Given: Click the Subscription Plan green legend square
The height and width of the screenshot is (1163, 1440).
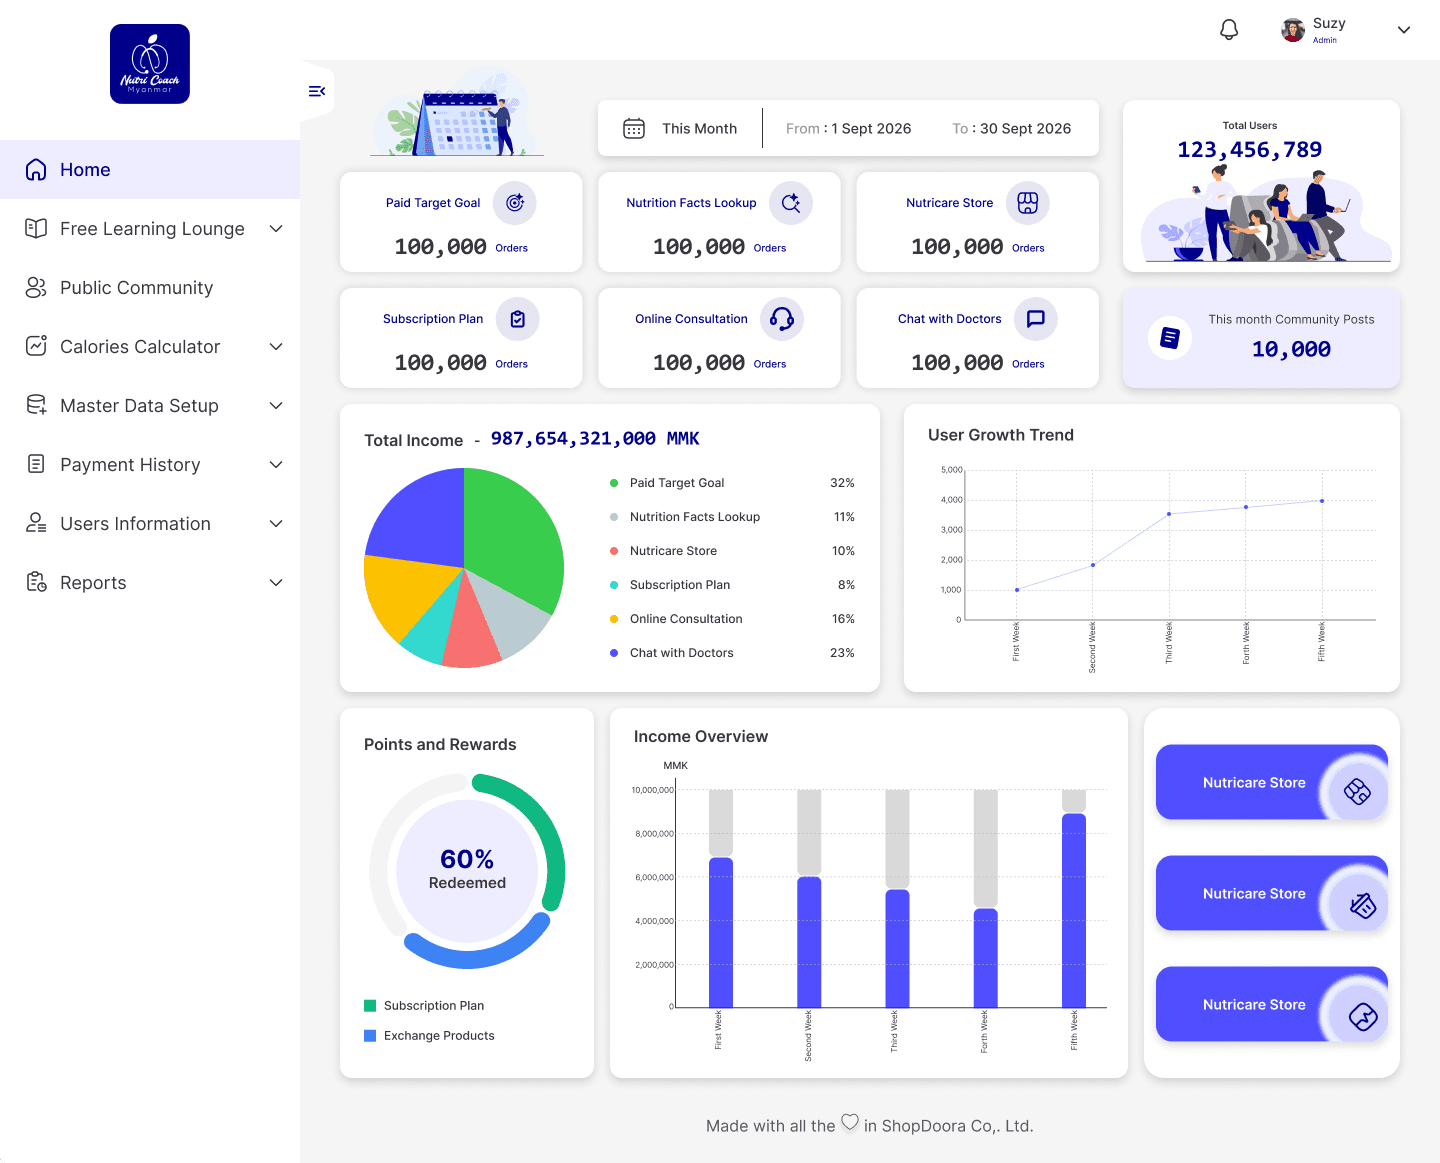Looking at the screenshot, I should click(x=370, y=1006).
